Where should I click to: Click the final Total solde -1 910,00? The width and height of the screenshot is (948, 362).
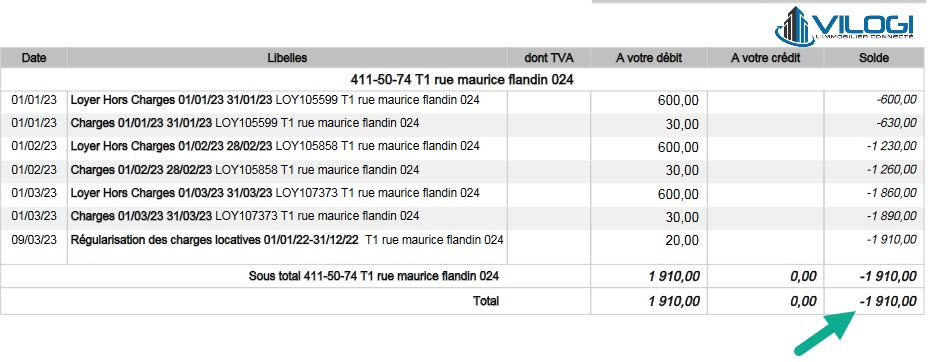pyautogui.click(x=887, y=301)
